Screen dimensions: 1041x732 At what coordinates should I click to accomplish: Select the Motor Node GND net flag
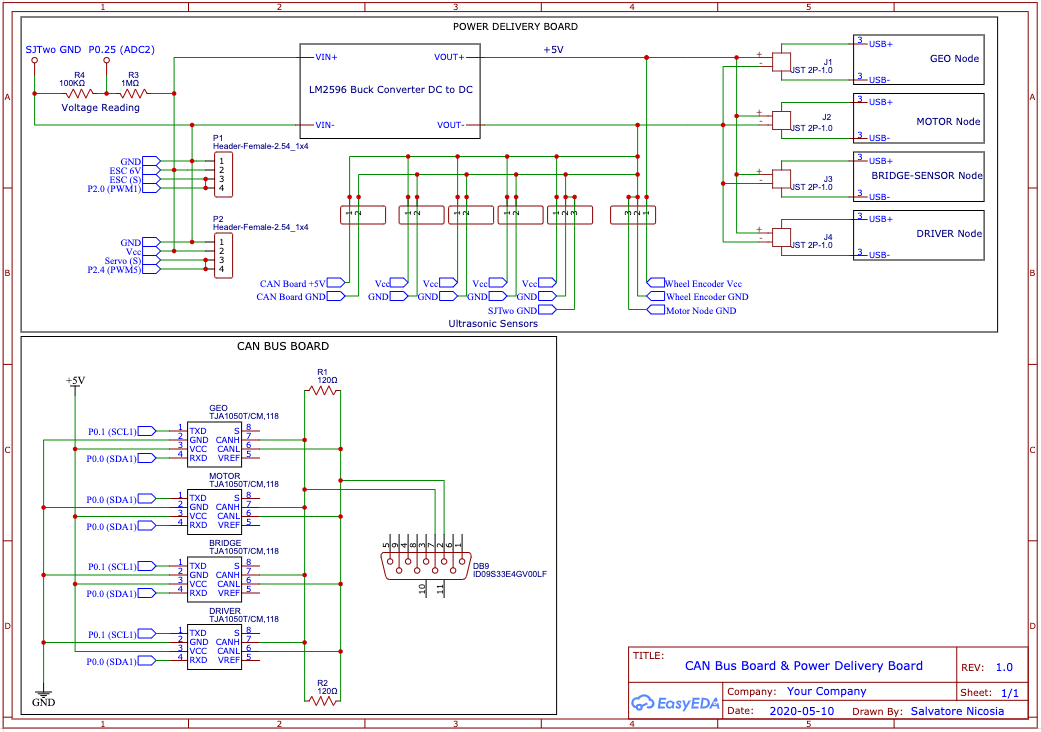(x=656, y=311)
